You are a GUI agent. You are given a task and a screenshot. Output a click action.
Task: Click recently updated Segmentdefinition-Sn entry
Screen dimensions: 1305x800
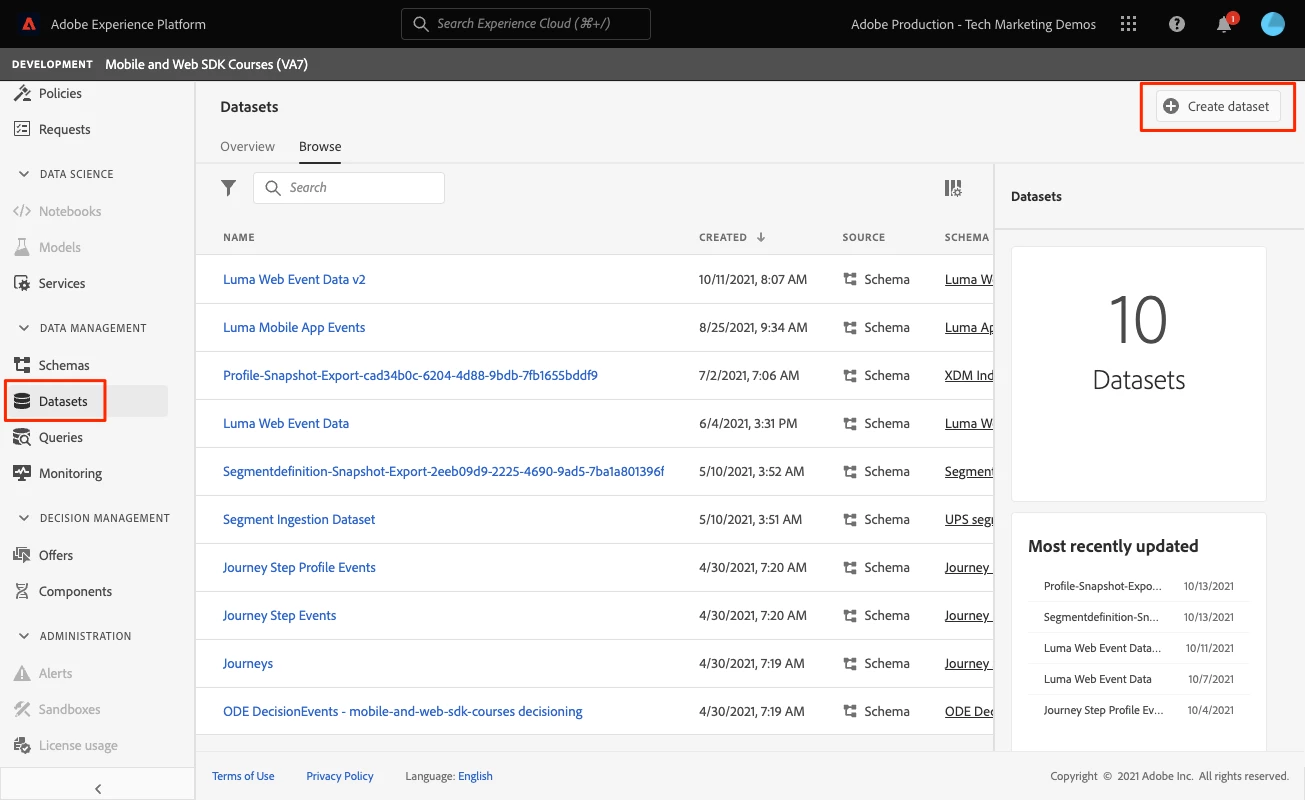[1101, 617]
